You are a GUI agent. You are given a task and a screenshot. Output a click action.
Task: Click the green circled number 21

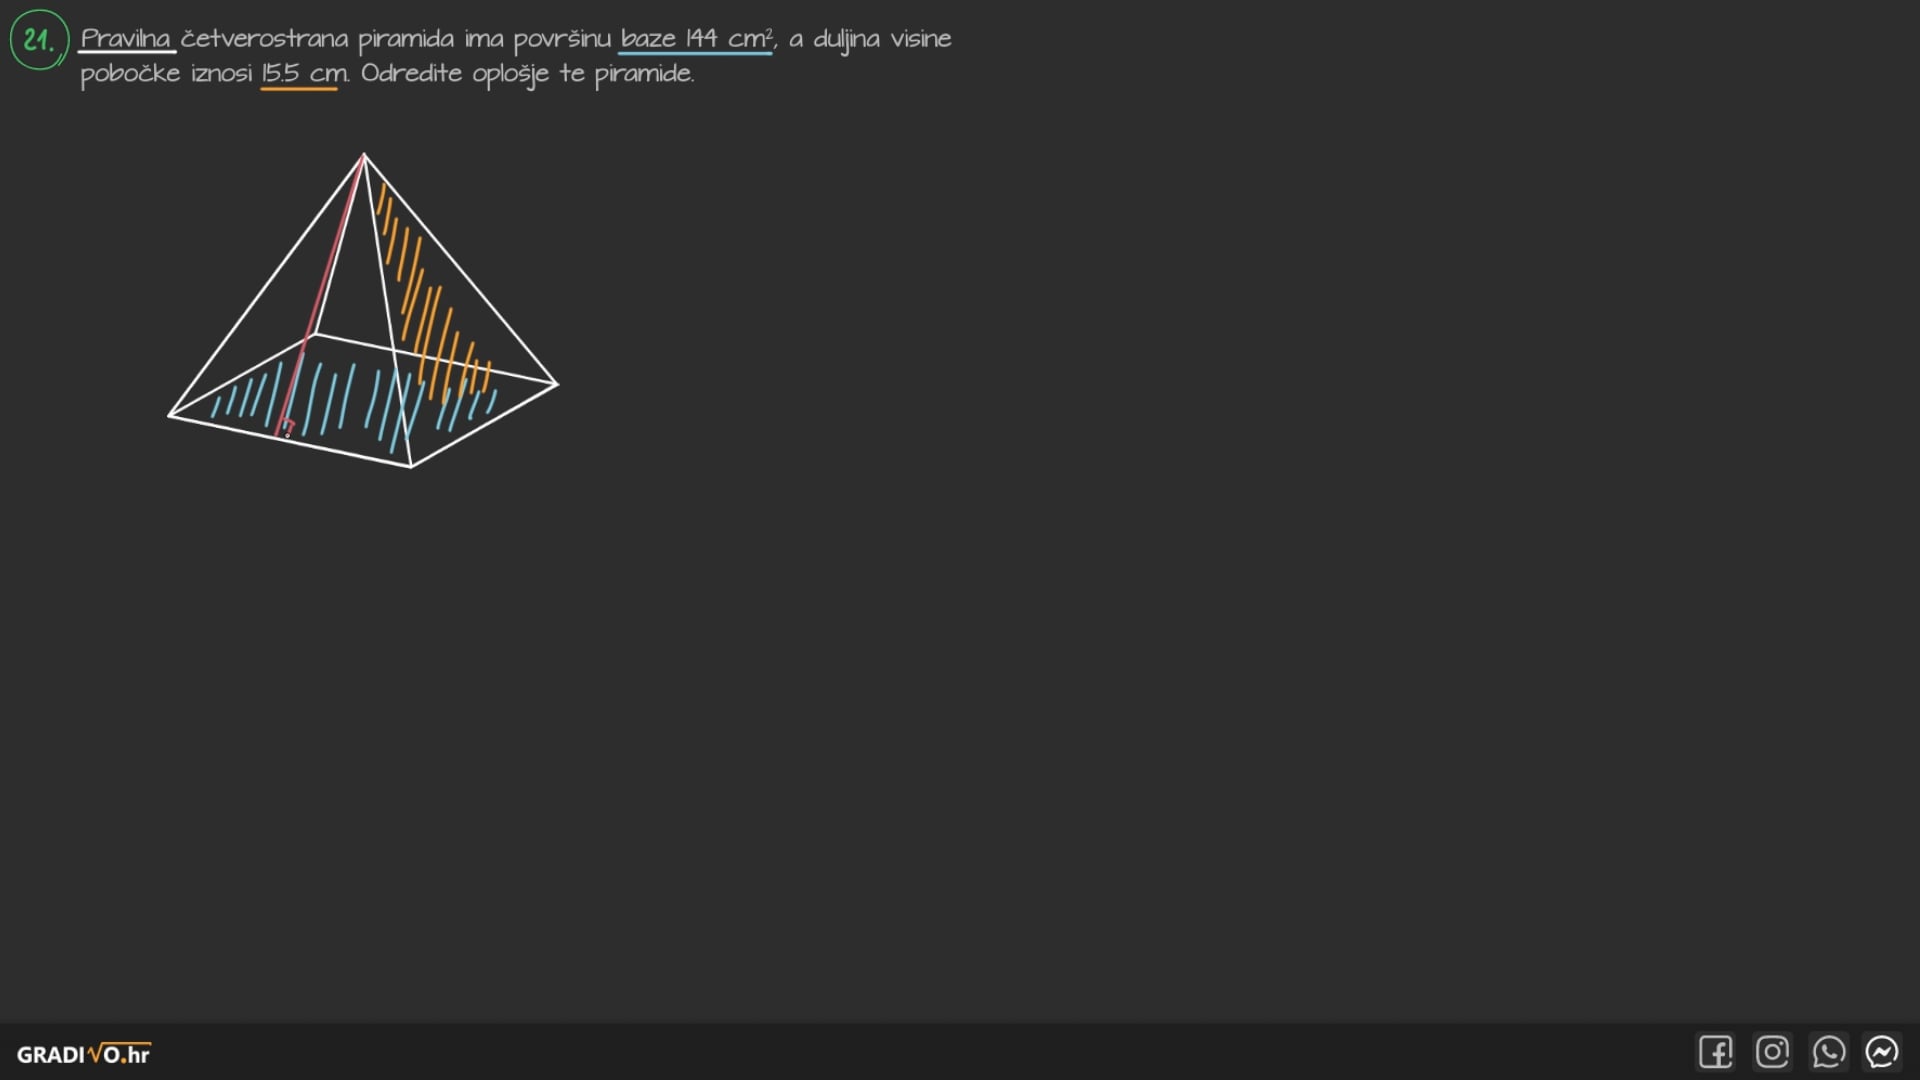pos(39,40)
